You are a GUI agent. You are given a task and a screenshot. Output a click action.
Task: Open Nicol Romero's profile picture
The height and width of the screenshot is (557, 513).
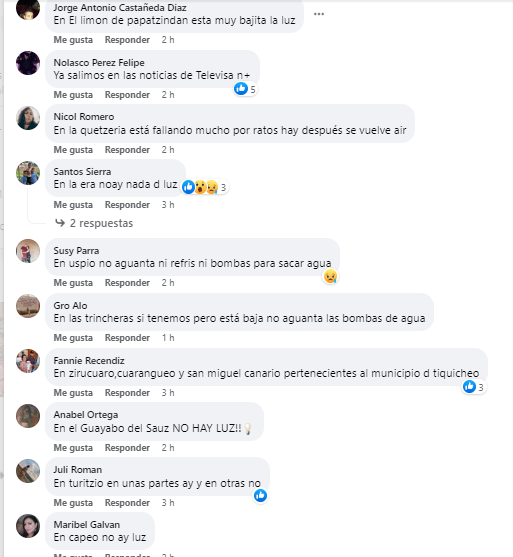click(28, 118)
